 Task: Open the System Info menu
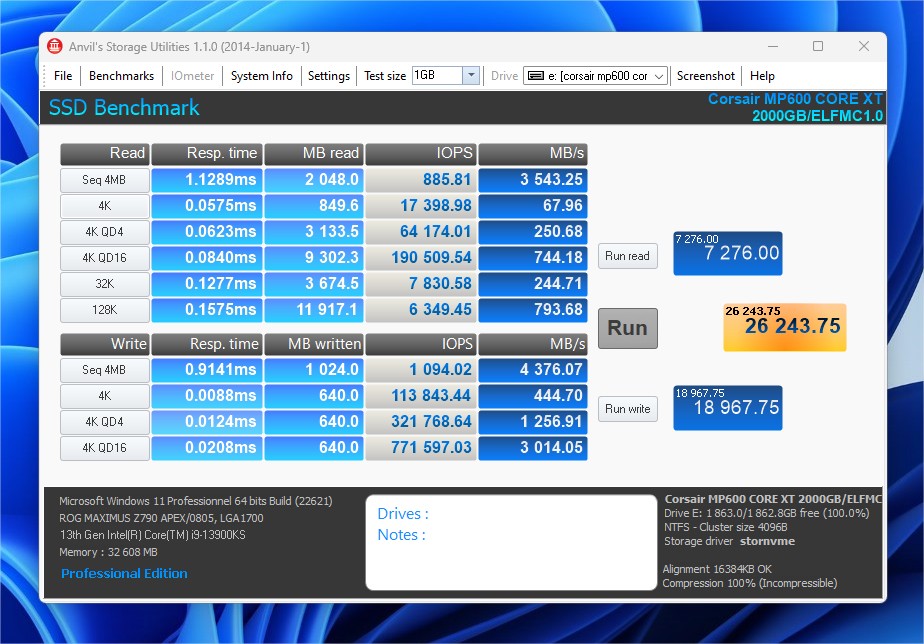(262, 75)
